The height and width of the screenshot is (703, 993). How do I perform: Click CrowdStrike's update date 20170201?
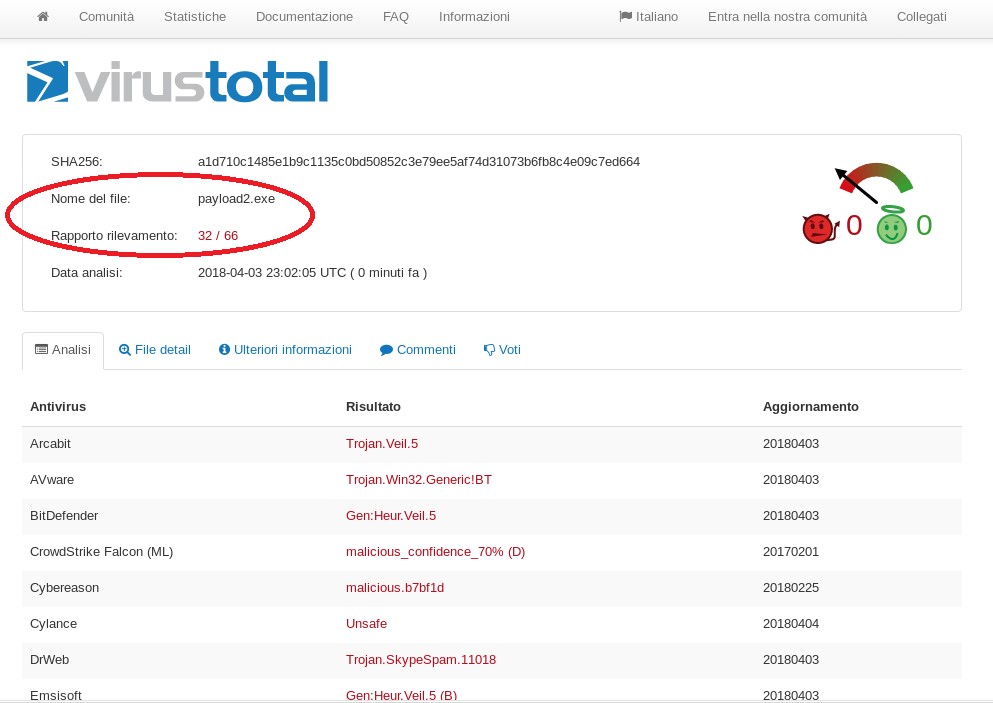pyautogui.click(x=791, y=552)
